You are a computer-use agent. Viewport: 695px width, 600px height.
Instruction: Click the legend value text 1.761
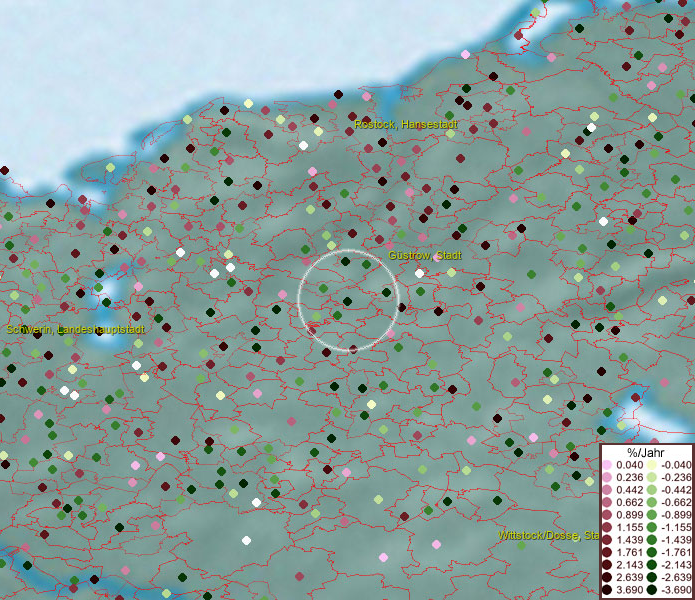pyautogui.click(x=629, y=553)
